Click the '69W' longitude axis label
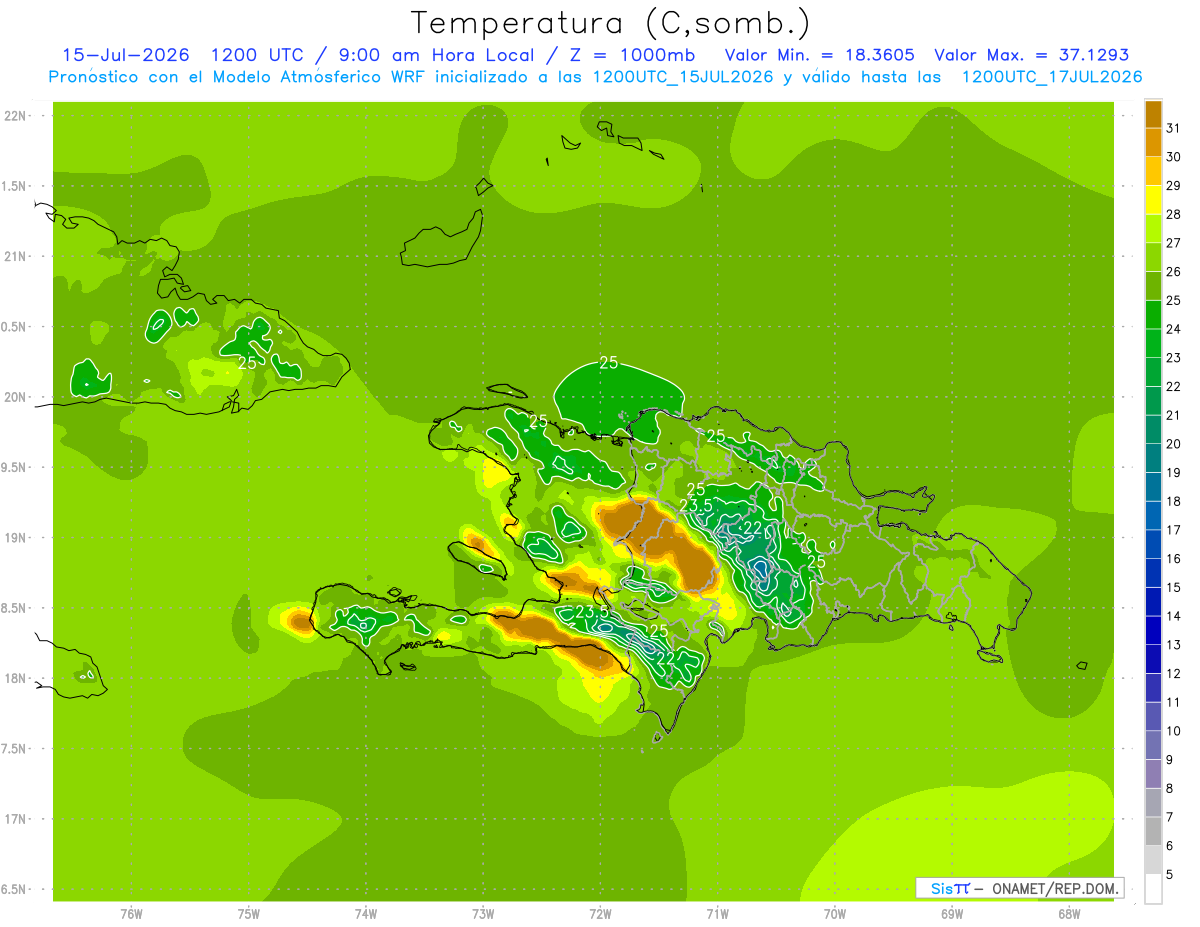1200x927 pixels. (x=952, y=914)
